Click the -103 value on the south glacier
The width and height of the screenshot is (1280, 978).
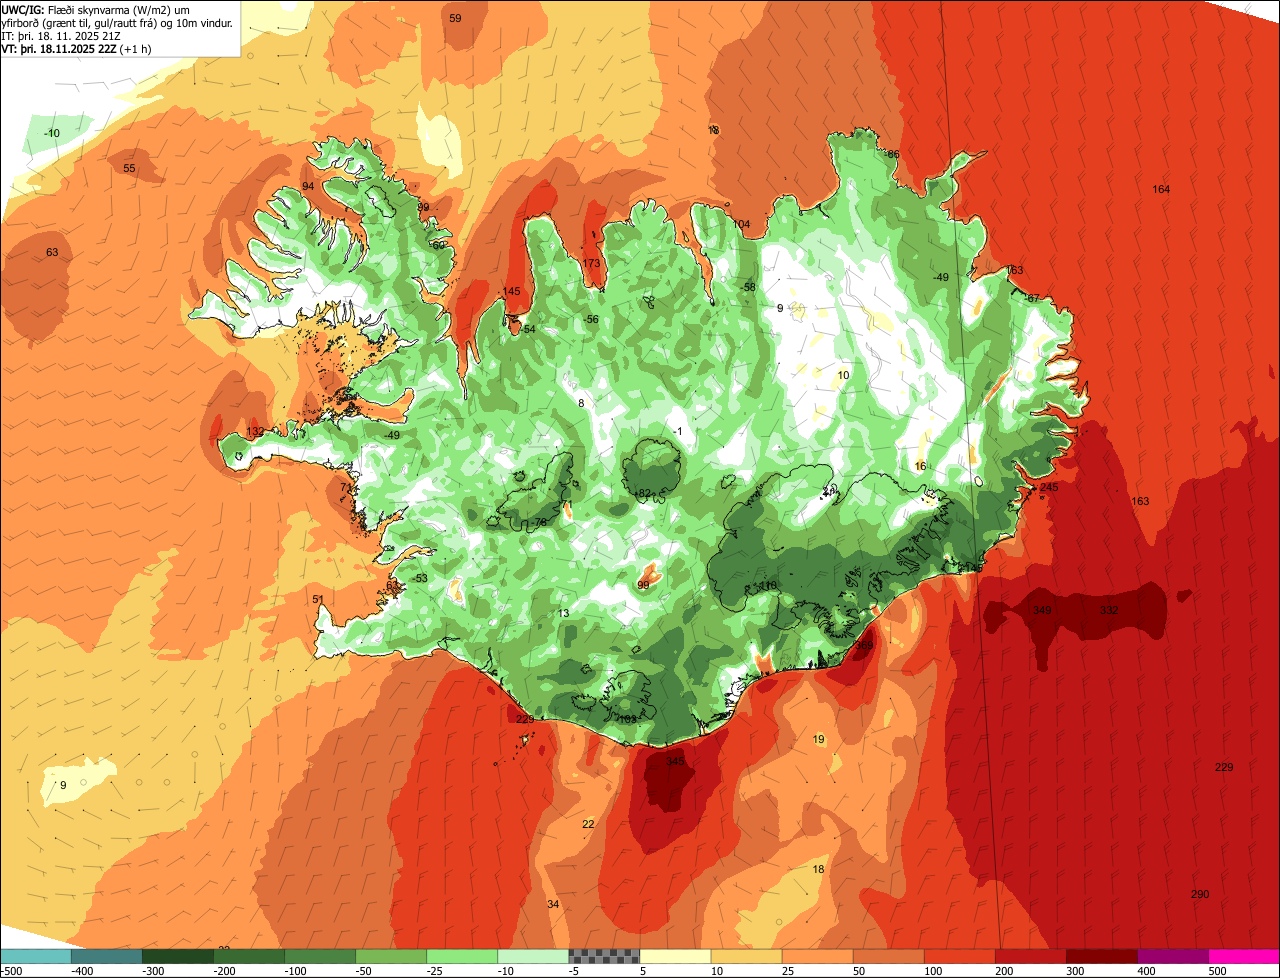tap(625, 720)
